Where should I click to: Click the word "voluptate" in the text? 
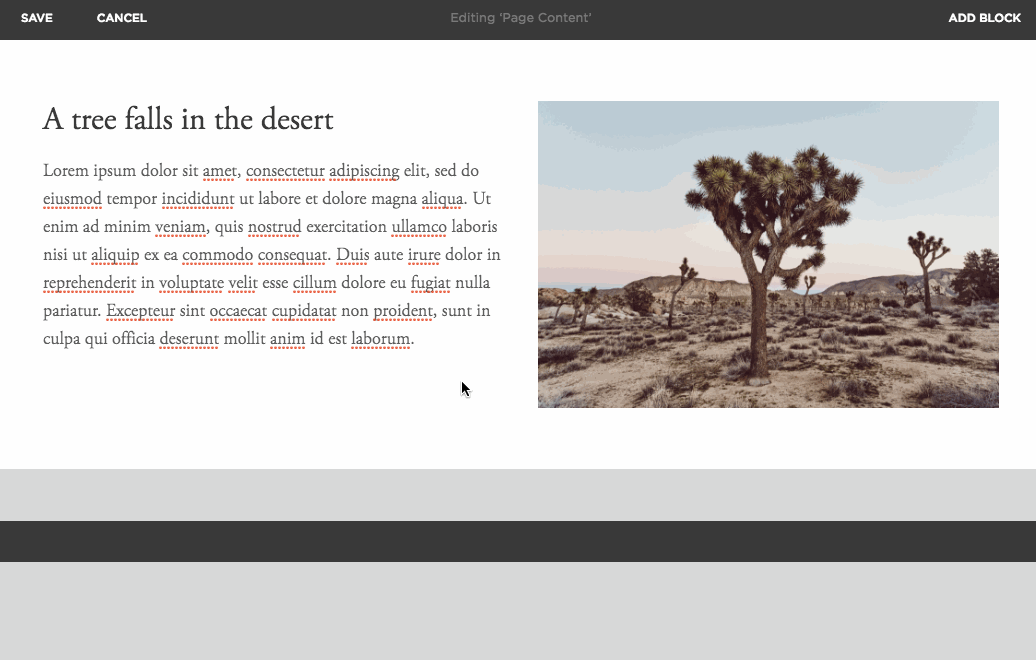[191, 283]
